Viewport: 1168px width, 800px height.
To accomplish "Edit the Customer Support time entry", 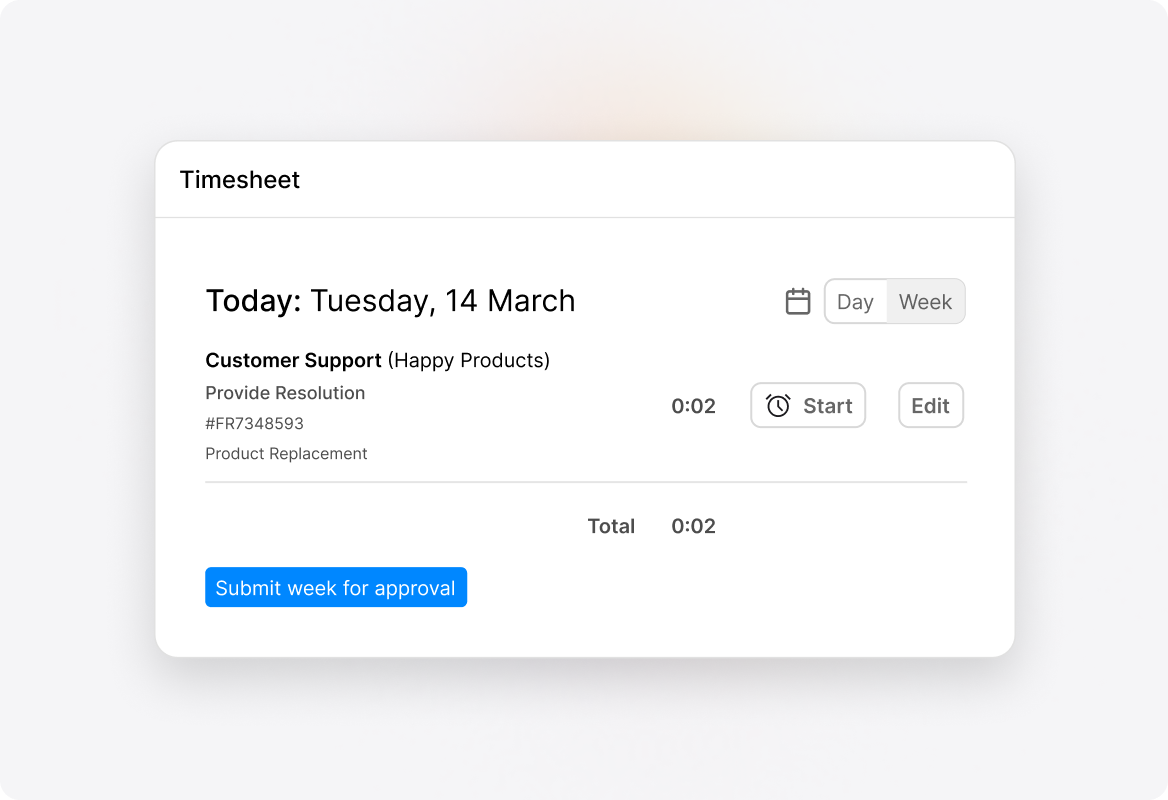I will 930,405.
